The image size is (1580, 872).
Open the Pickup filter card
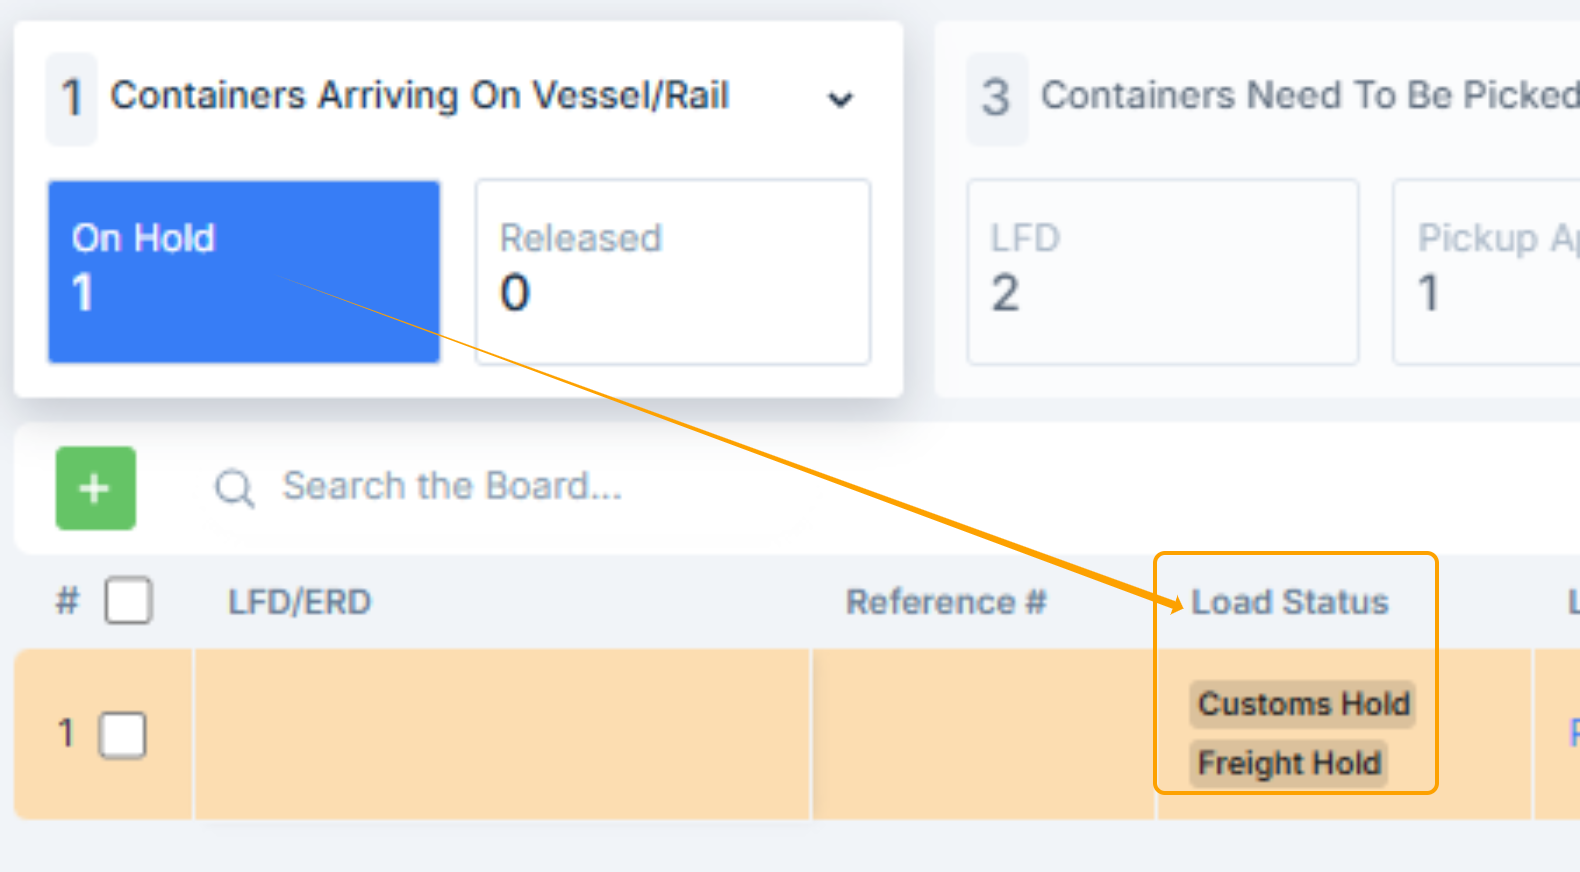point(1486,271)
